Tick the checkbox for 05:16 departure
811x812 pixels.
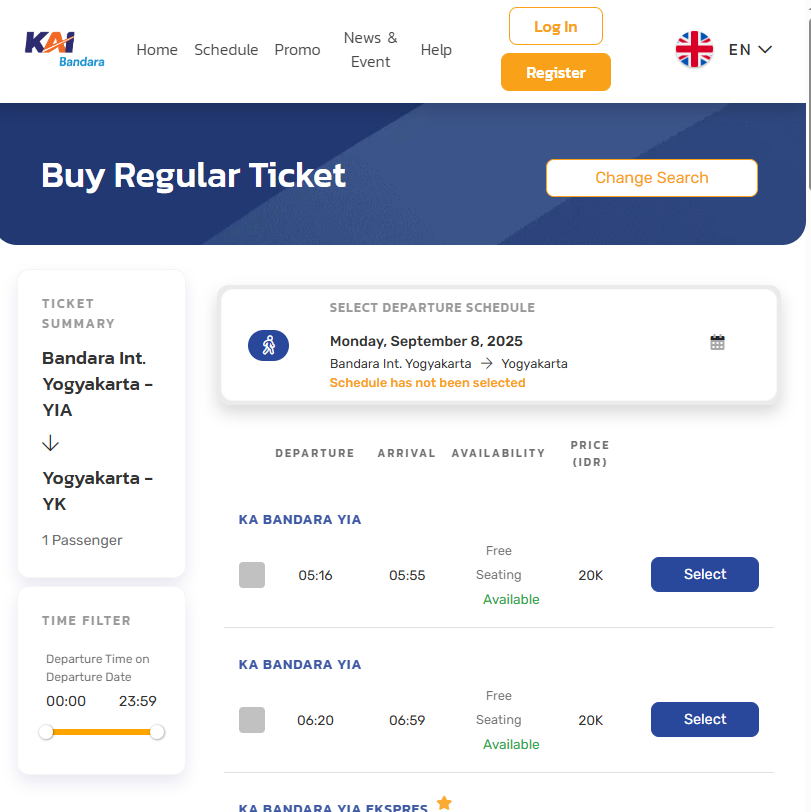click(252, 575)
